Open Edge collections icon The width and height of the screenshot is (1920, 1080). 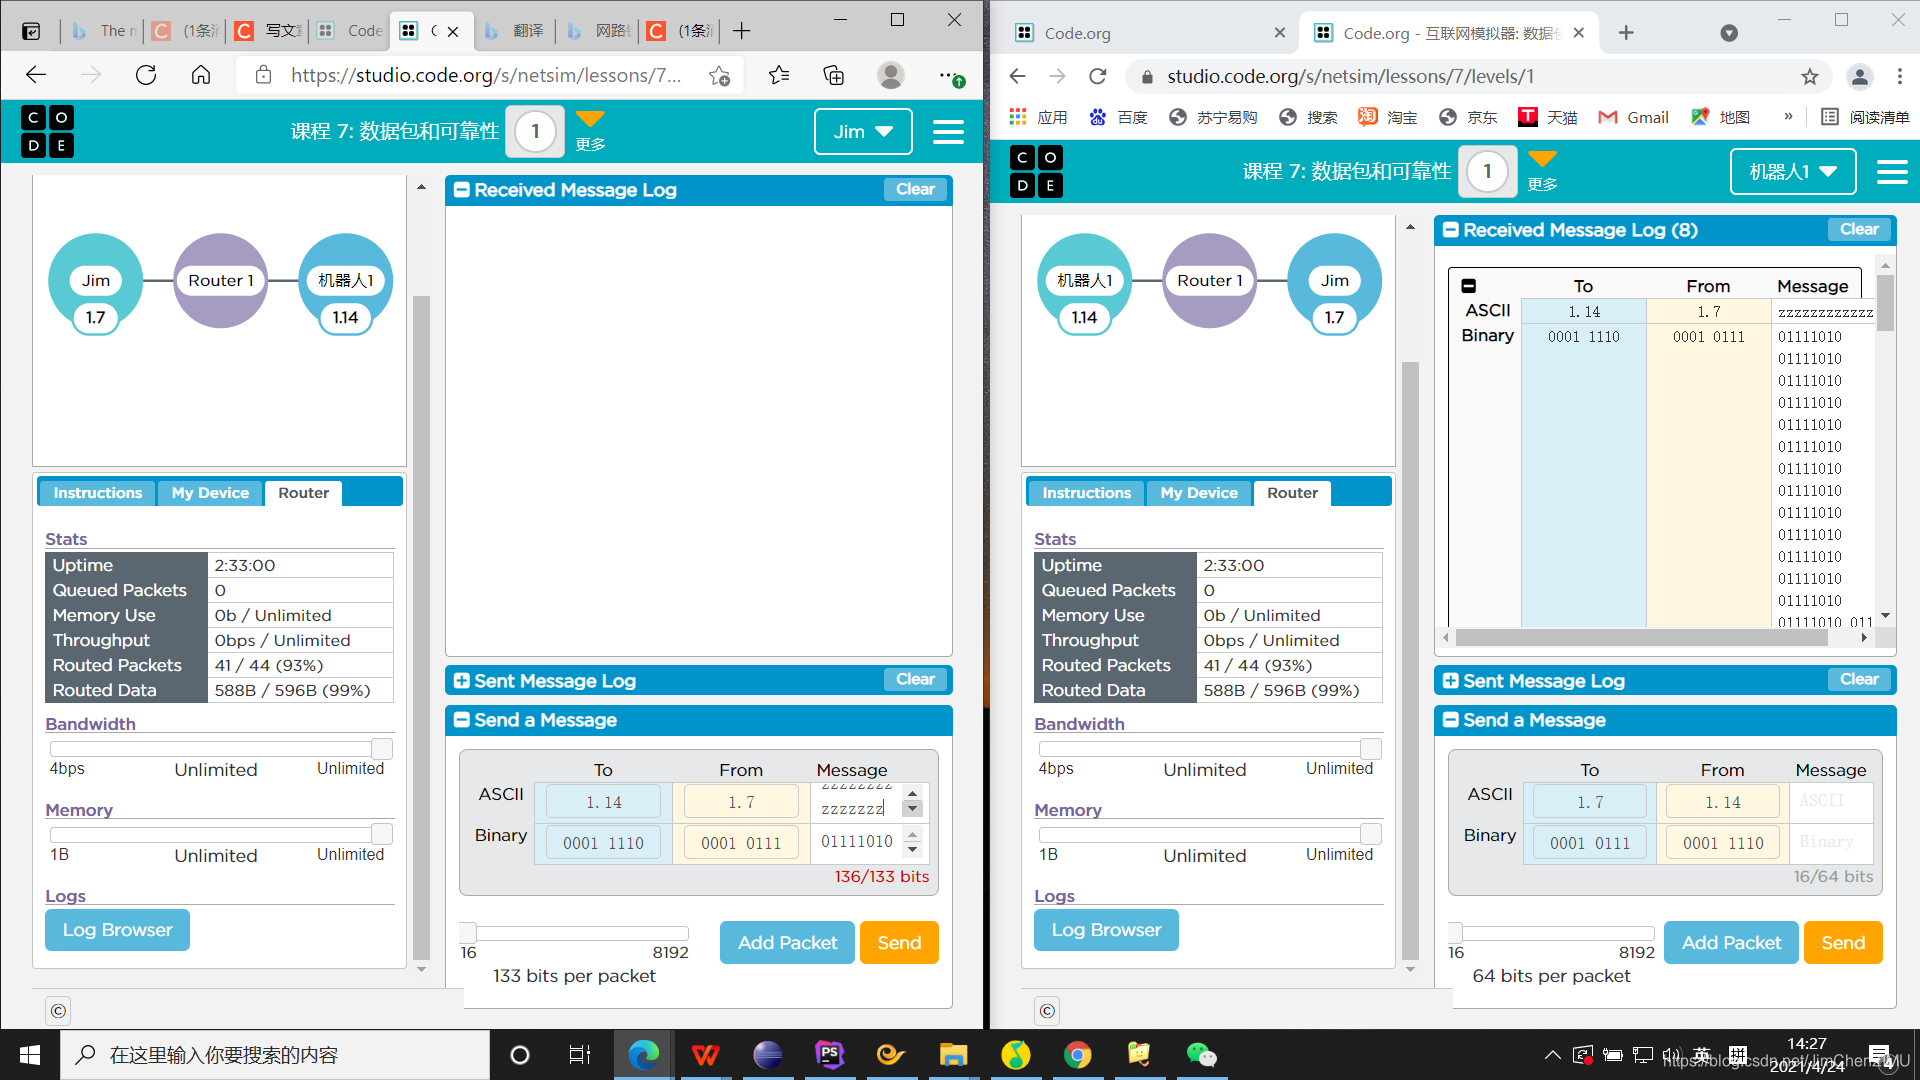pyautogui.click(x=833, y=75)
